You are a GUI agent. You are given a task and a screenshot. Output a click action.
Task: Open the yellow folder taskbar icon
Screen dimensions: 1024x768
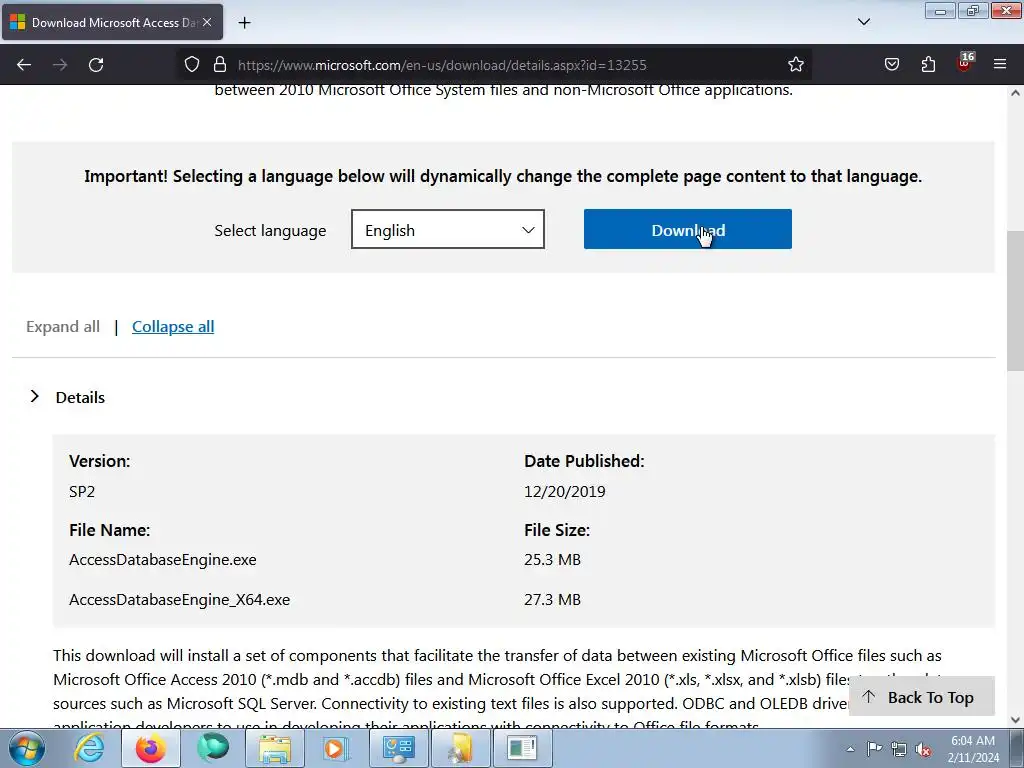(460, 748)
